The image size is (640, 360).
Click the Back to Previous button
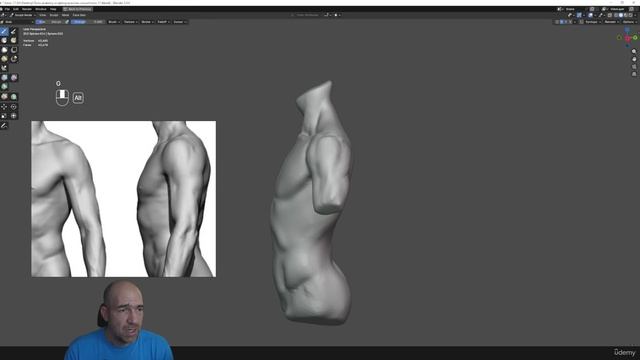[78, 9]
